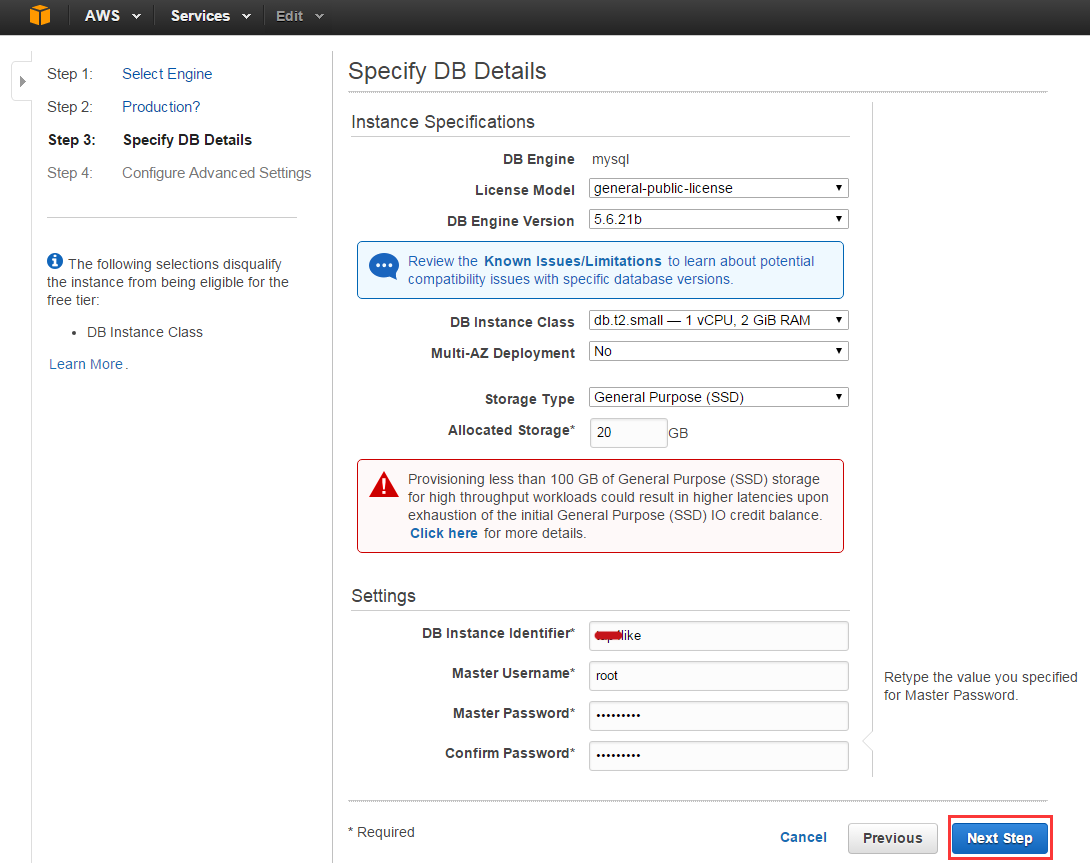1090x863 pixels.
Task: Focus the Master Username field
Action: (x=718, y=675)
